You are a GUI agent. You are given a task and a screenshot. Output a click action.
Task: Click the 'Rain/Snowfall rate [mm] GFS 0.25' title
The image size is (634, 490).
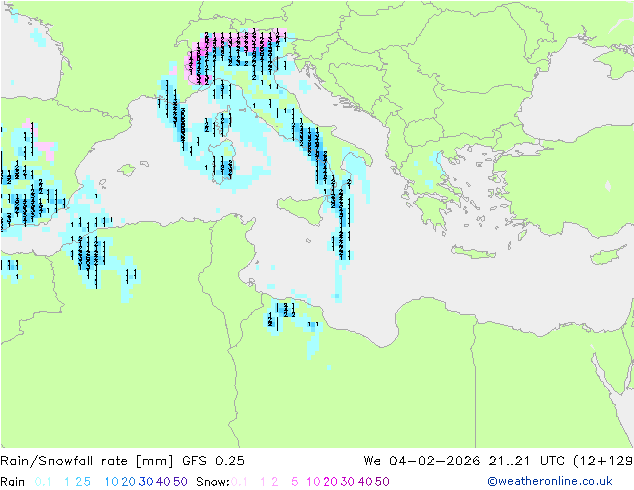(x=122, y=461)
